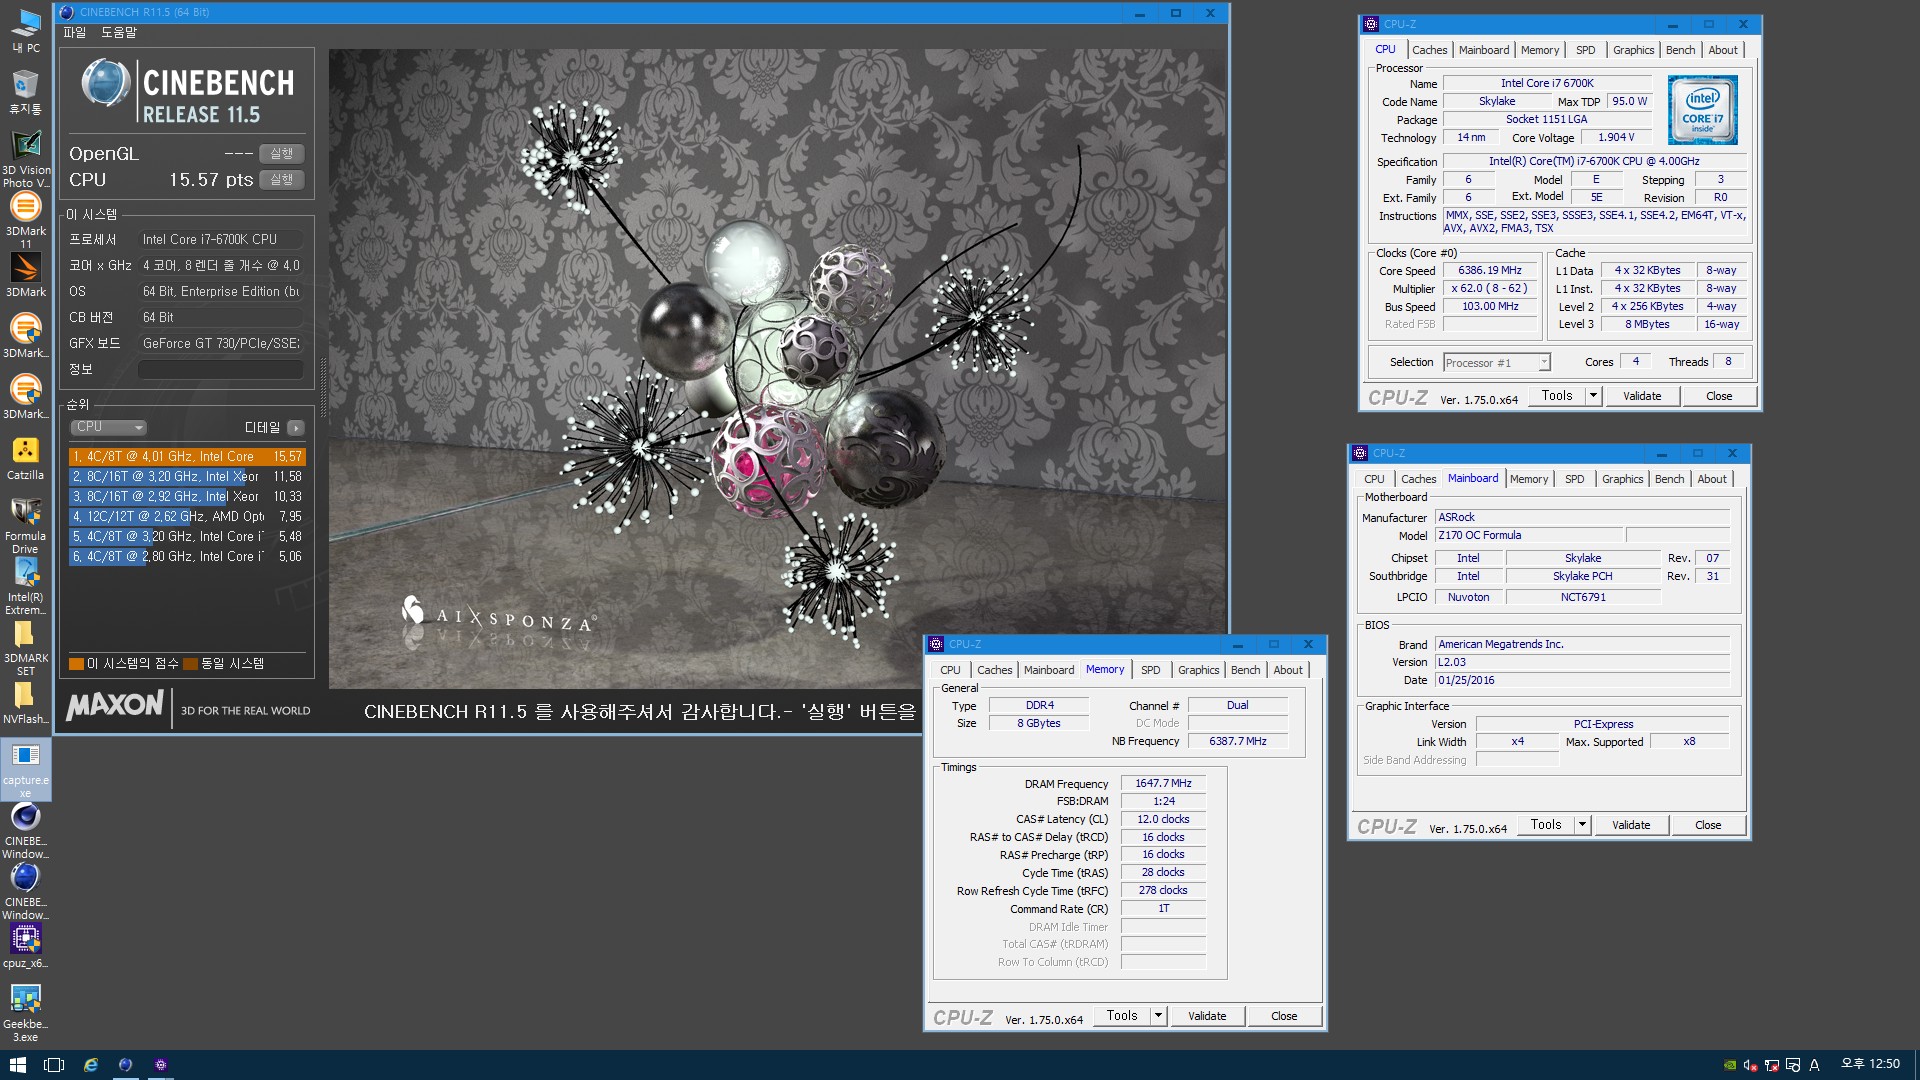The image size is (1920, 1080).
Task: Open the Formula Drive desktop icon
Action: tap(25, 525)
